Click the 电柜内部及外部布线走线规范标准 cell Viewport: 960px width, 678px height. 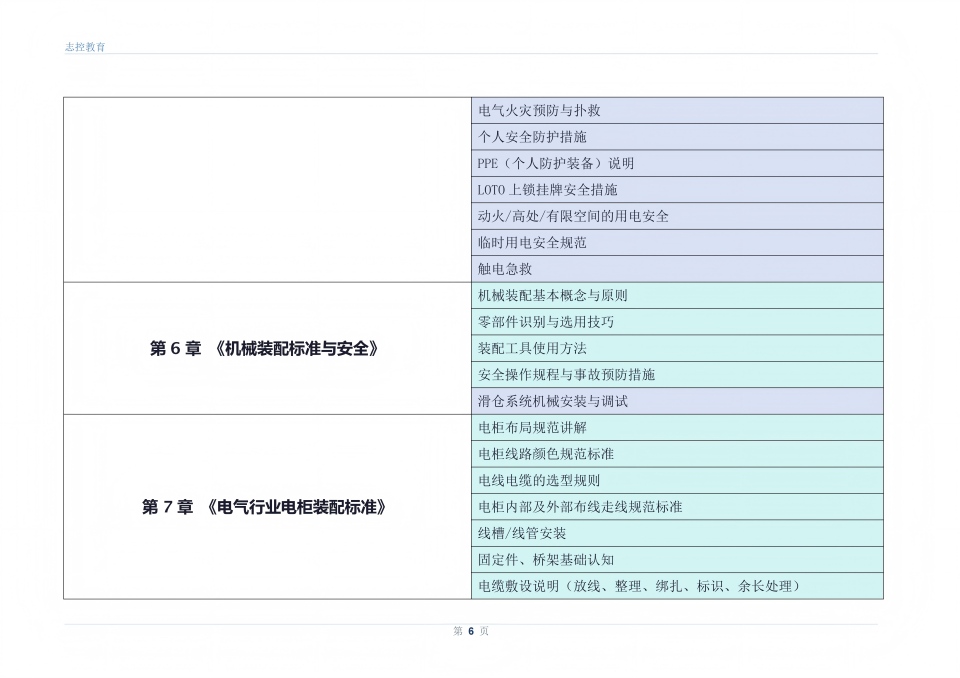pos(677,507)
